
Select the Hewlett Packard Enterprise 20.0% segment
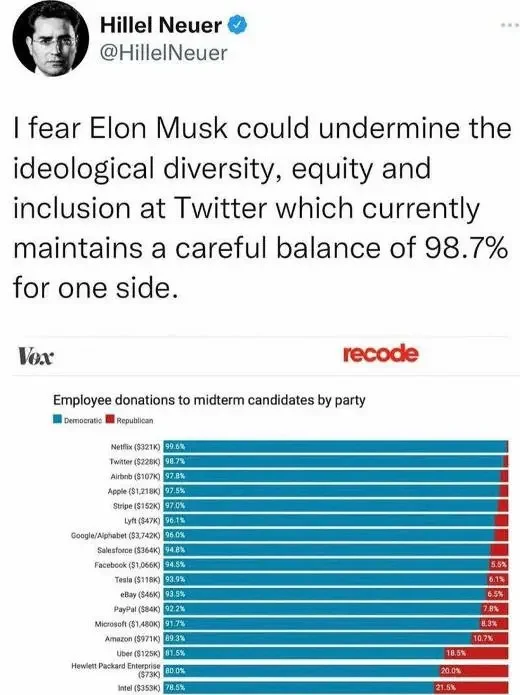pyautogui.click(x=473, y=671)
